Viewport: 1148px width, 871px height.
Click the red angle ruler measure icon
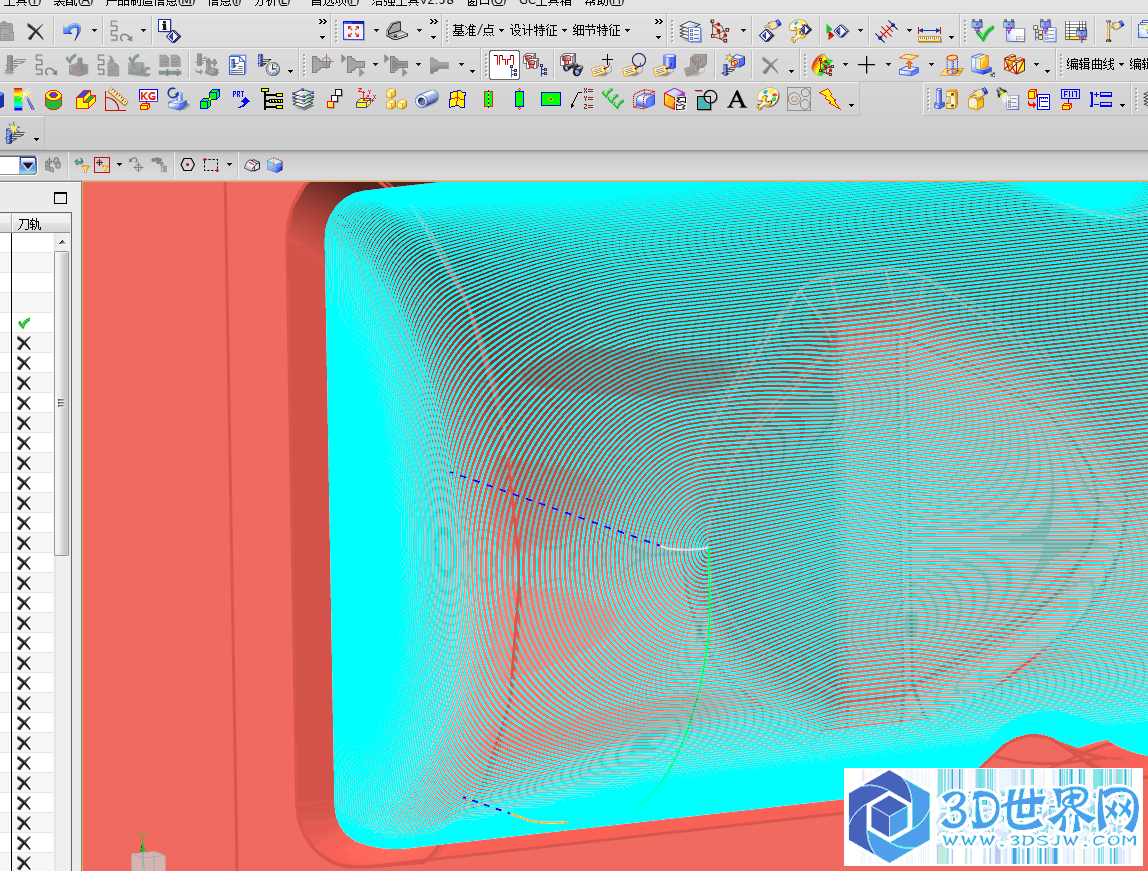point(116,99)
